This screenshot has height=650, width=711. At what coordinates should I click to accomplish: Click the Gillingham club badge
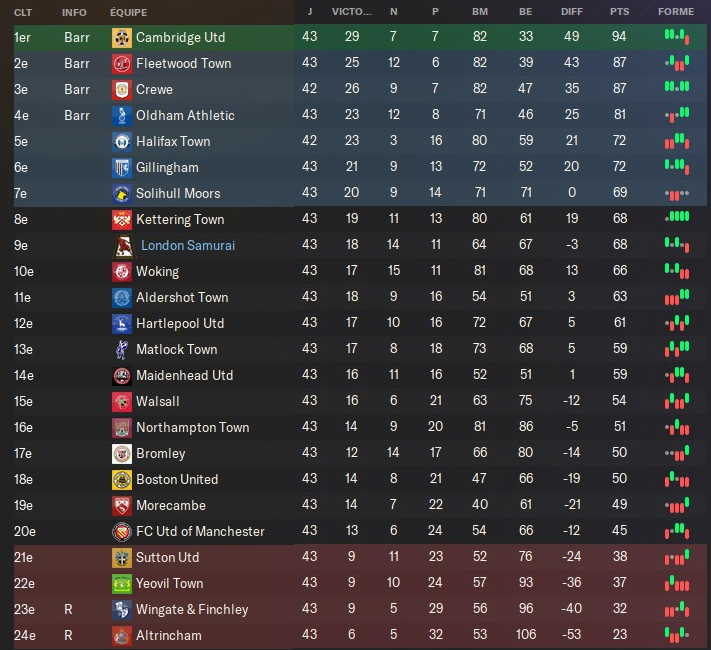121,168
